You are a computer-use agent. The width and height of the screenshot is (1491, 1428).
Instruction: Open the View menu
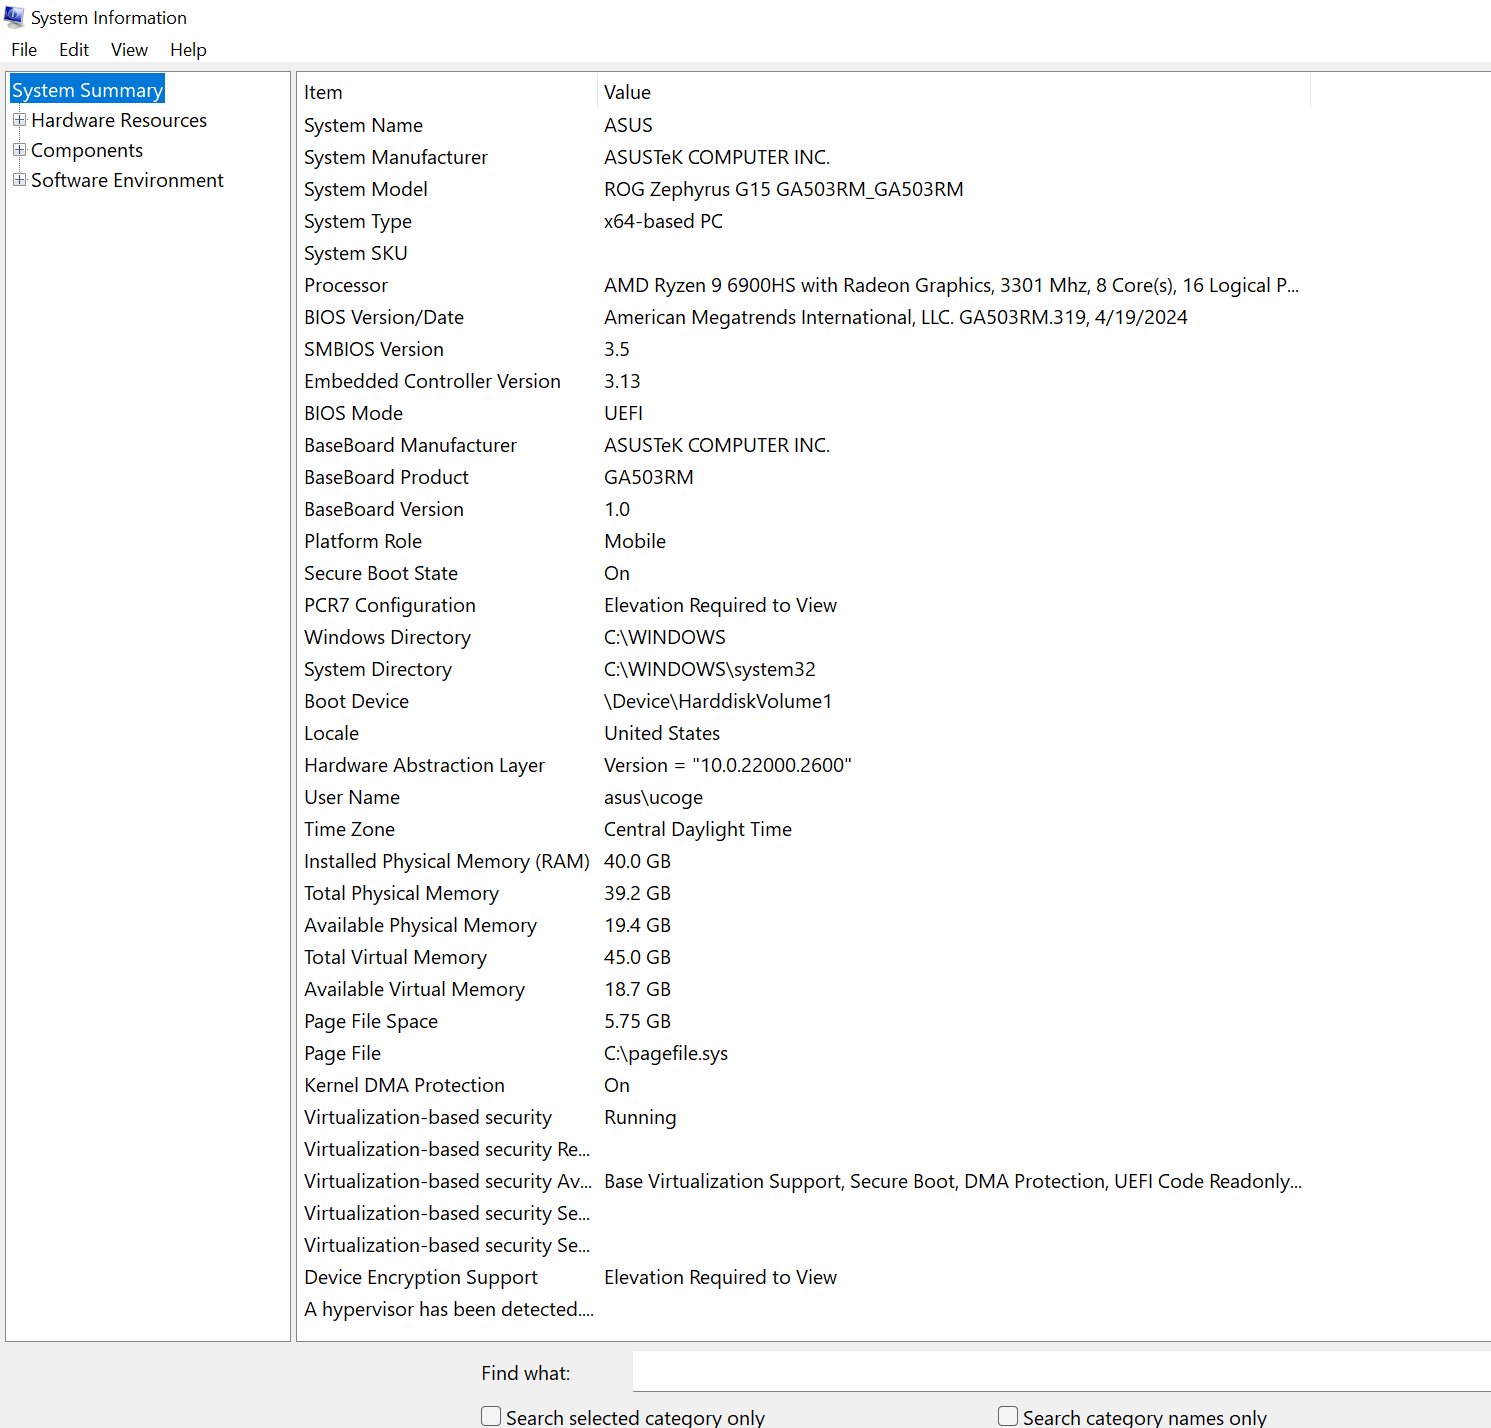129,50
